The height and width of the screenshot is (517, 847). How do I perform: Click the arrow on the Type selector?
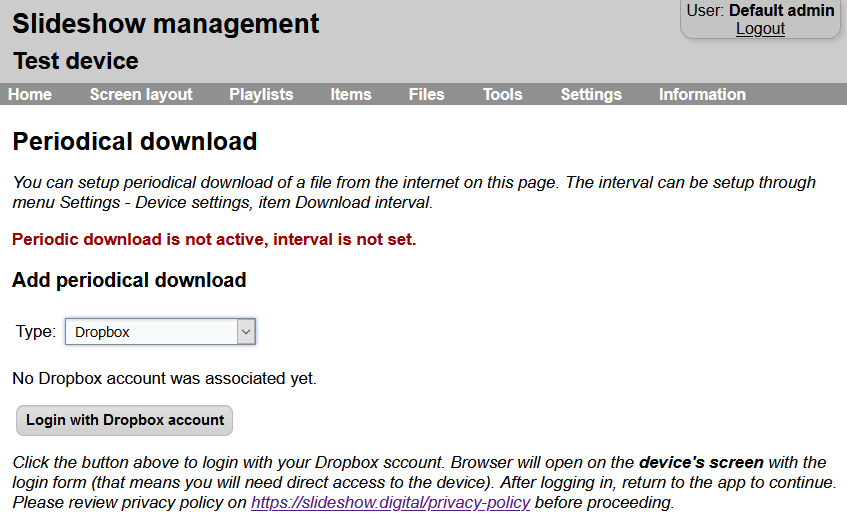click(246, 332)
